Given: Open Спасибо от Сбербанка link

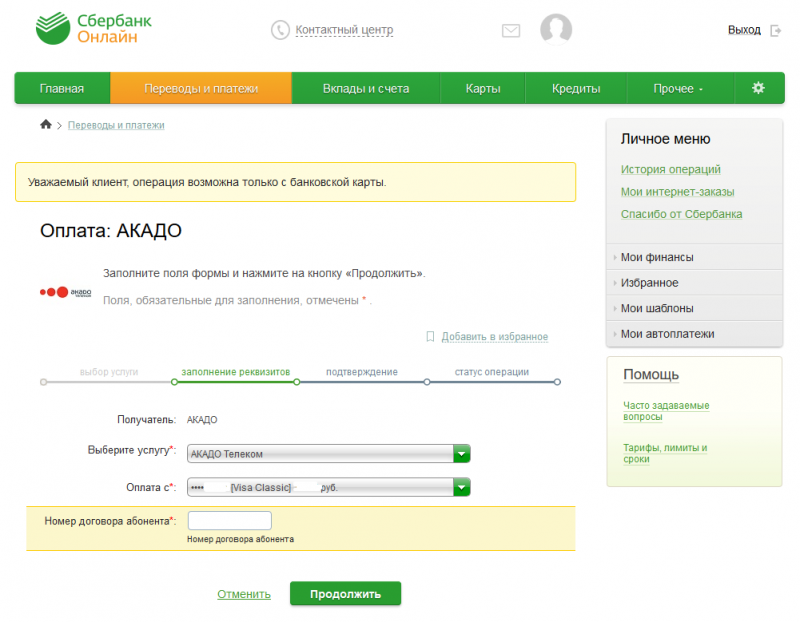Looking at the screenshot, I should (681, 214).
